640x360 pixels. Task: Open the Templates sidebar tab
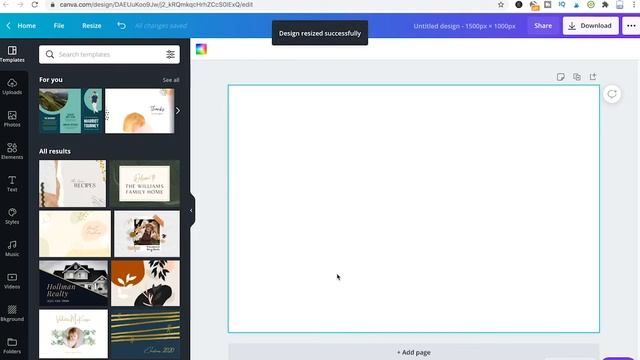pos(12,54)
